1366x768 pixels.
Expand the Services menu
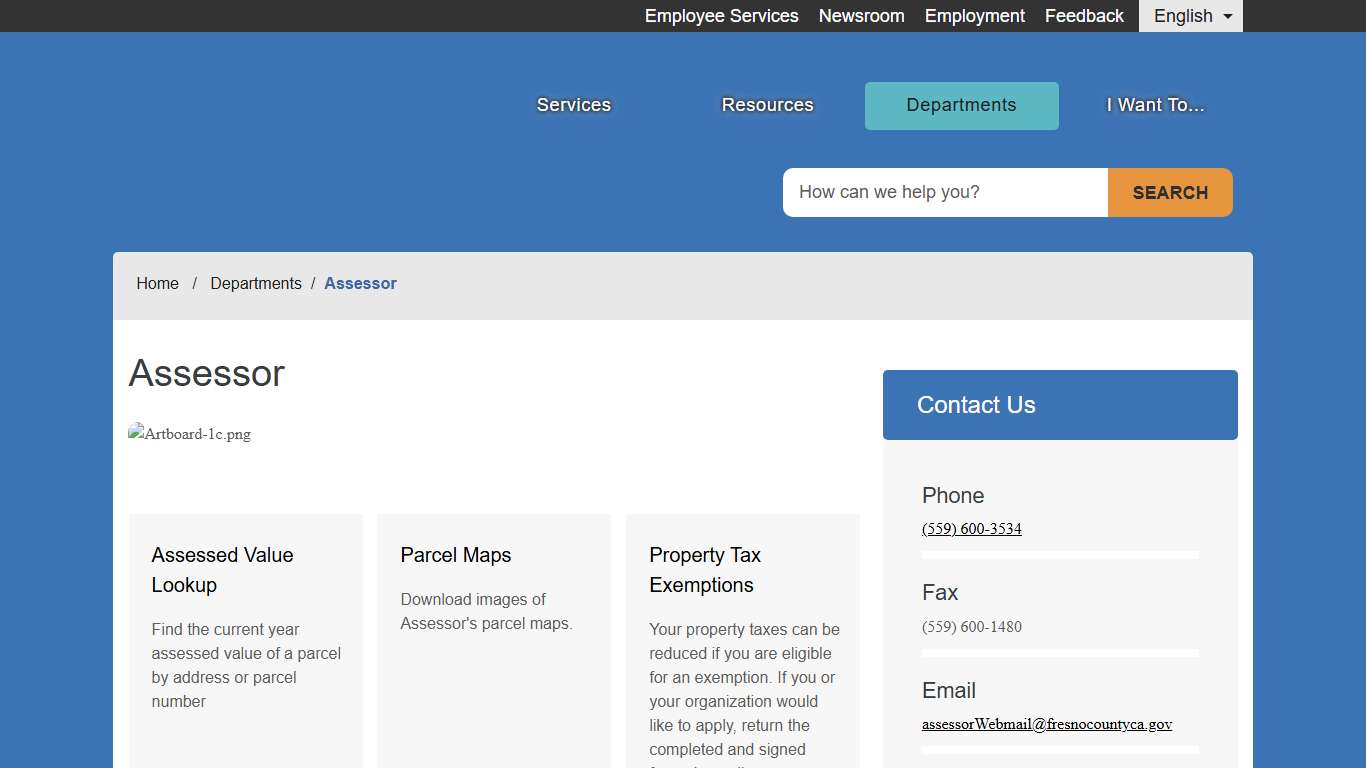(573, 105)
